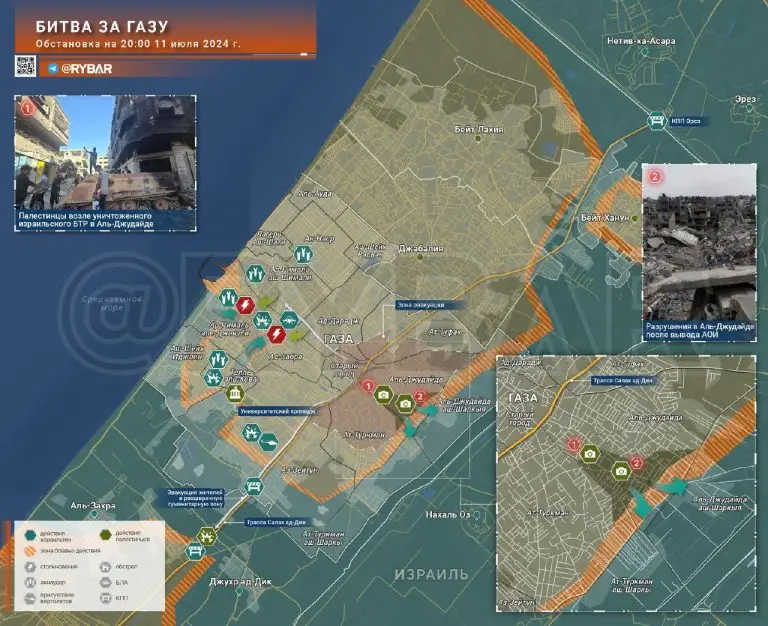This screenshot has height=626, width=768.
Task: Click the вертолетов presence icon in legend
Action: [32, 598]
